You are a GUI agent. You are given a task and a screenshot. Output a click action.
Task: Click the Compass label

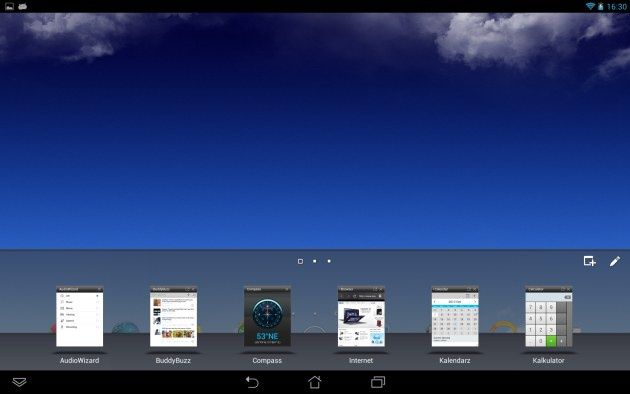(267, 361)
